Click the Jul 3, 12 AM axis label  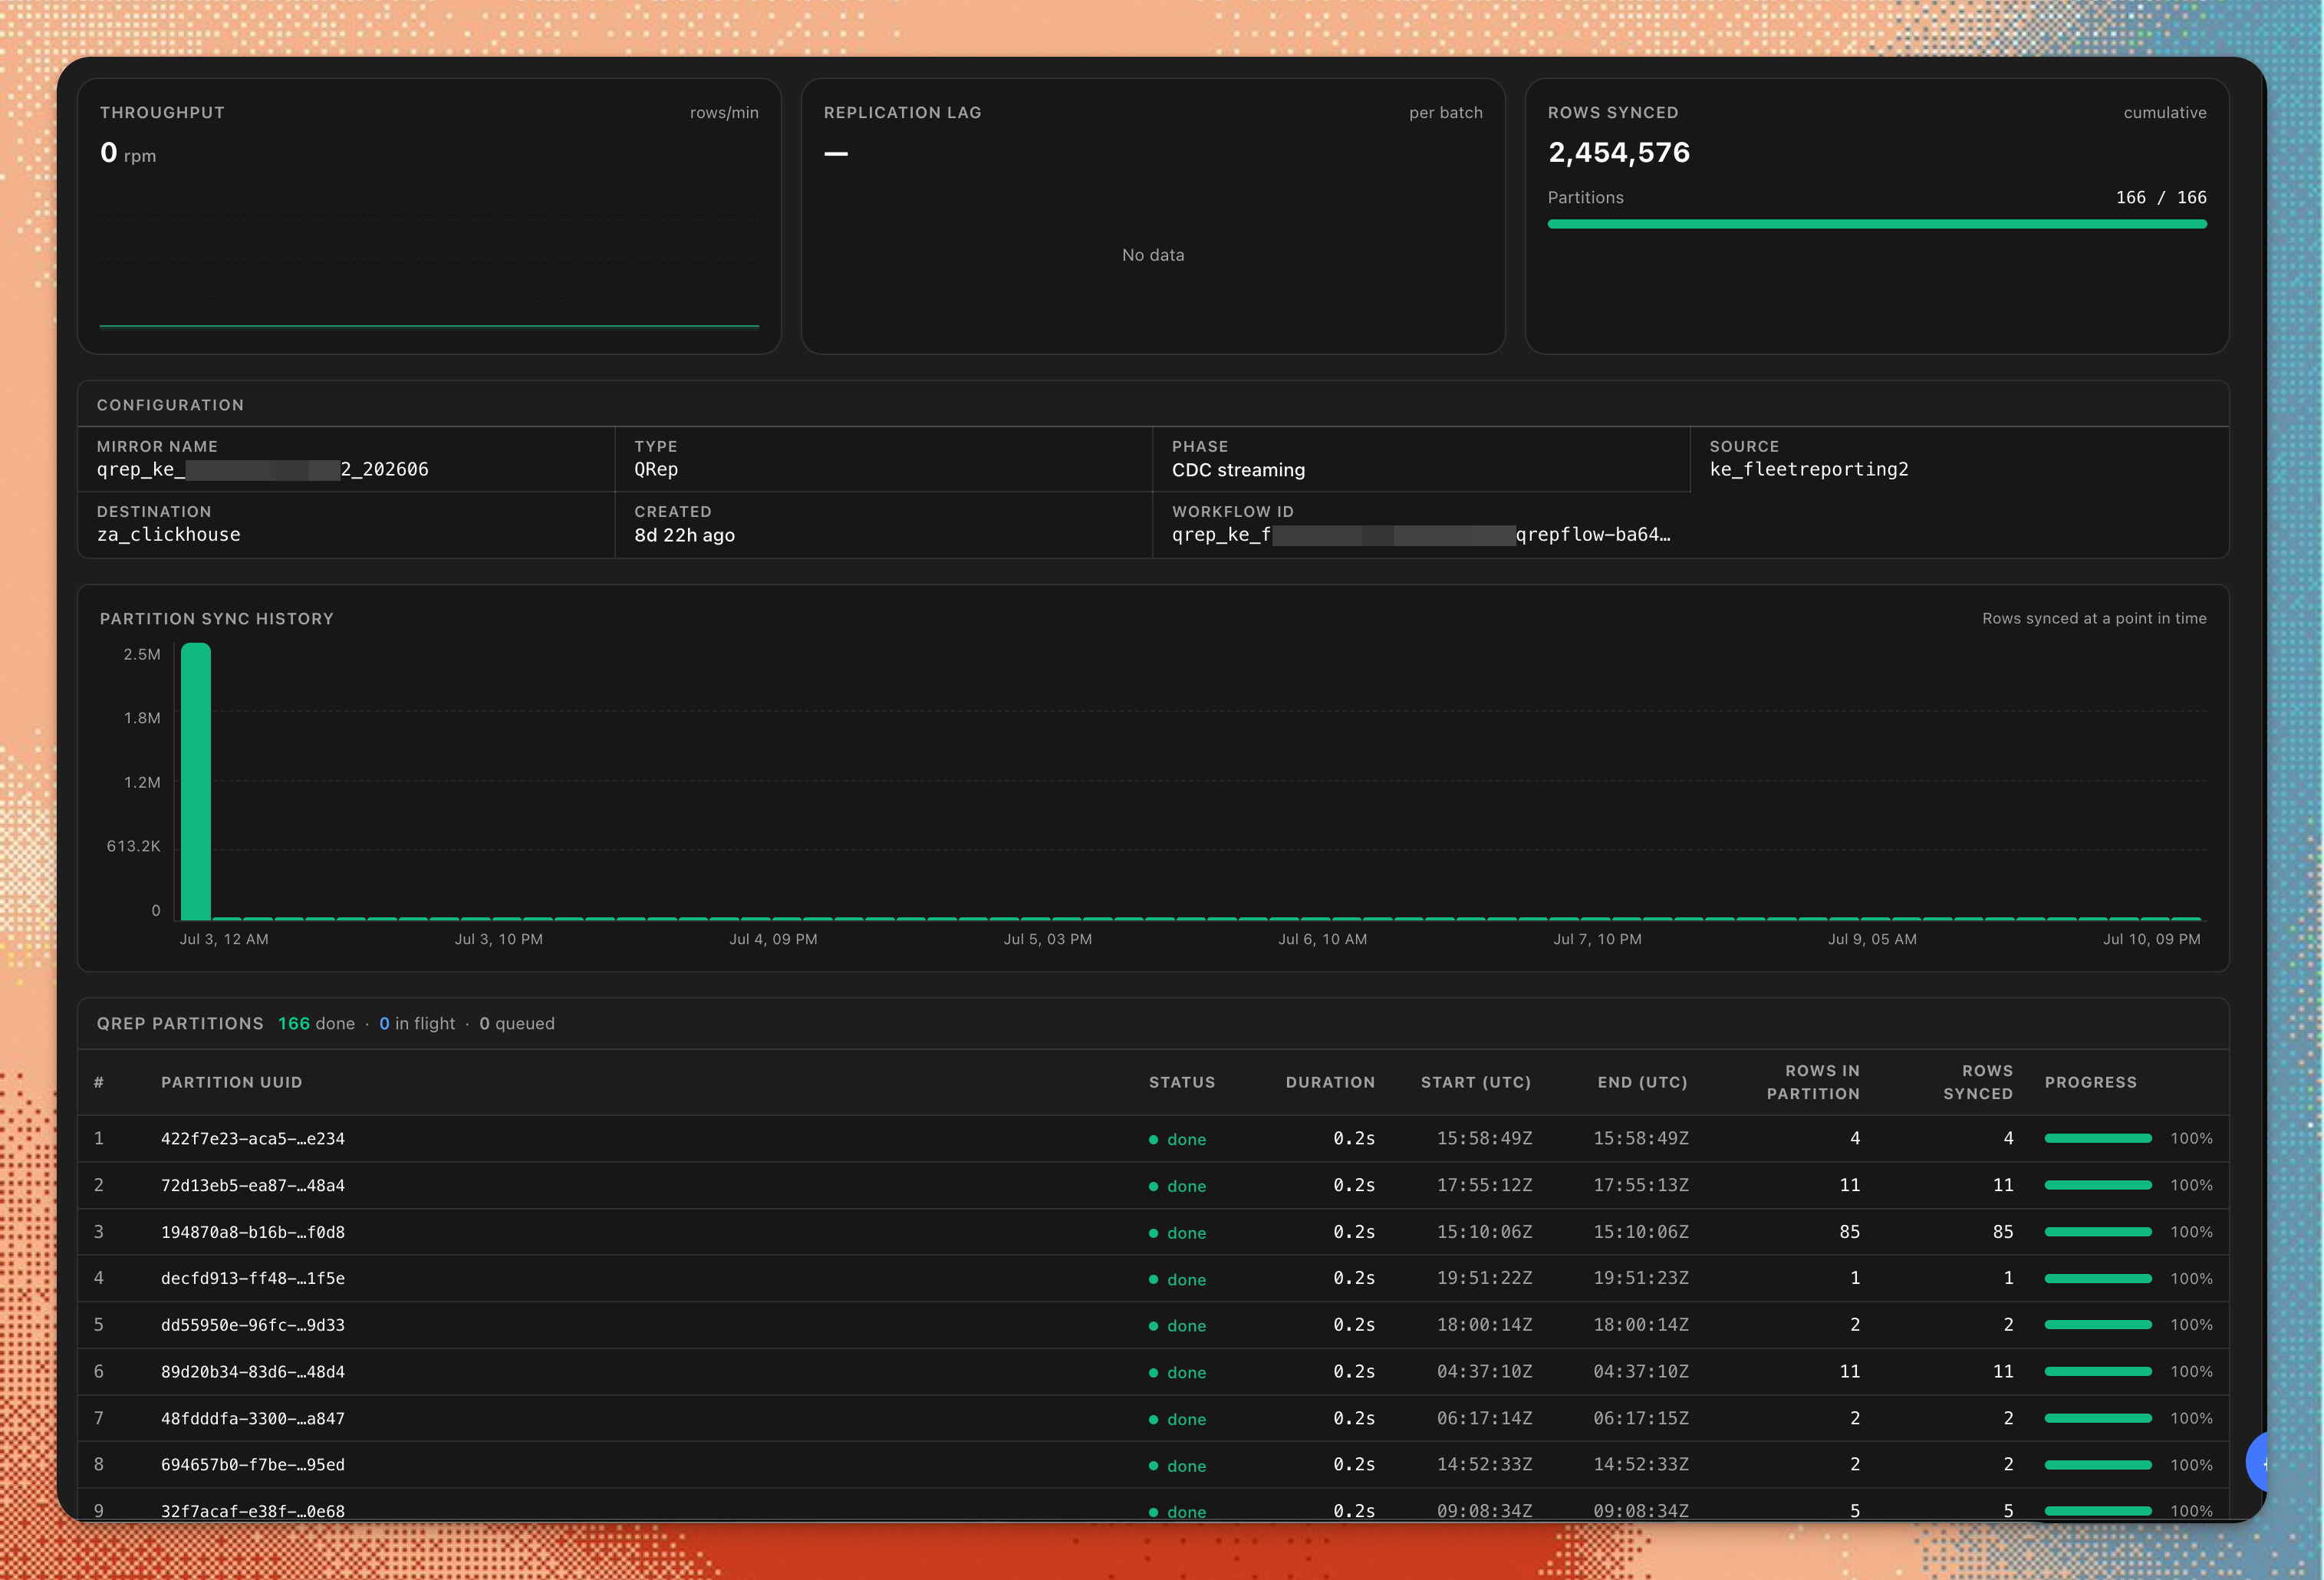tap(224, 939)
